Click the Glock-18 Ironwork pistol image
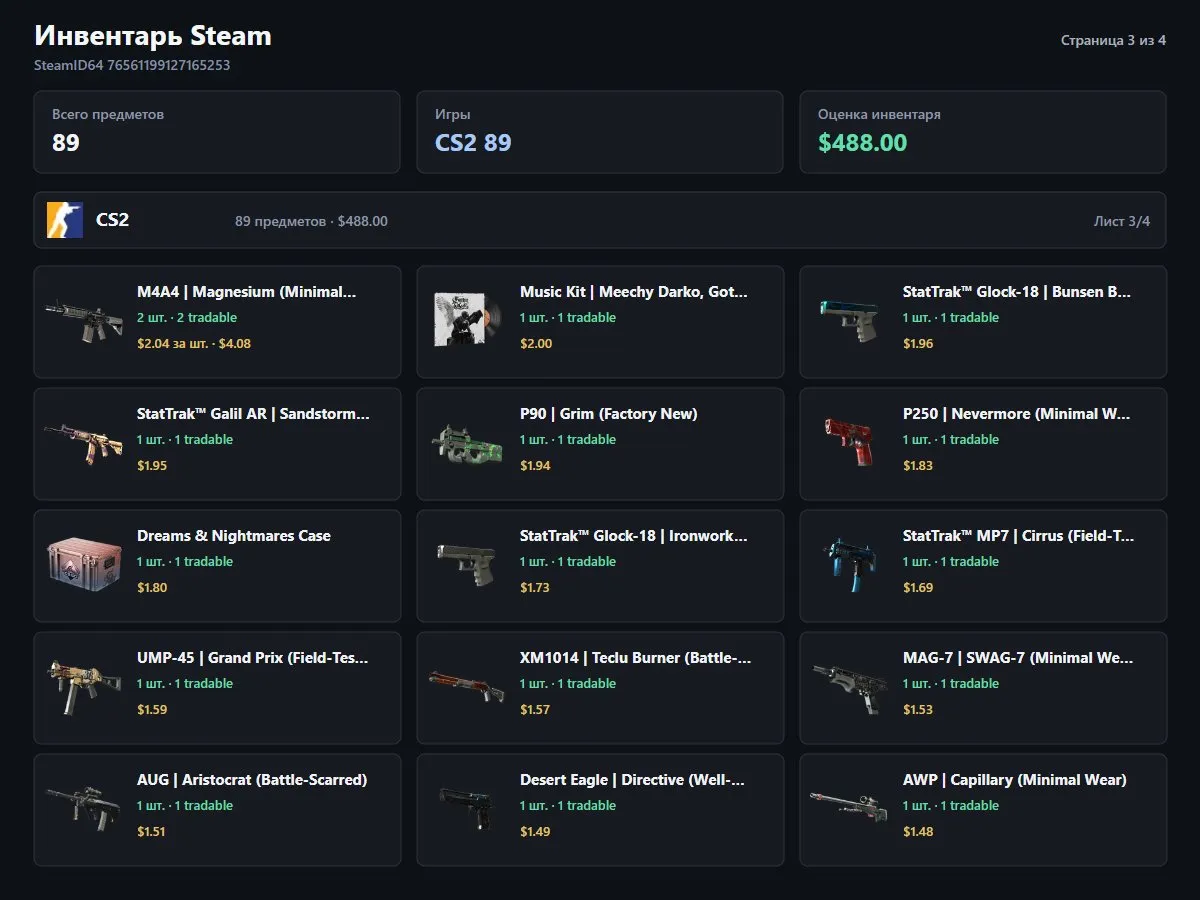Screen dimensions: 1200x900 [x=466, y=564]
